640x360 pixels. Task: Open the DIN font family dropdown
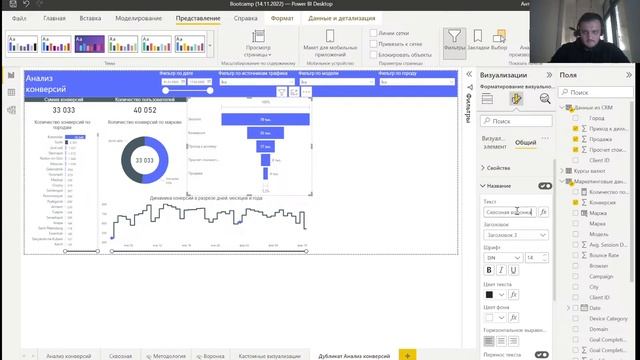pyautogui.click(x=503, y=258)
